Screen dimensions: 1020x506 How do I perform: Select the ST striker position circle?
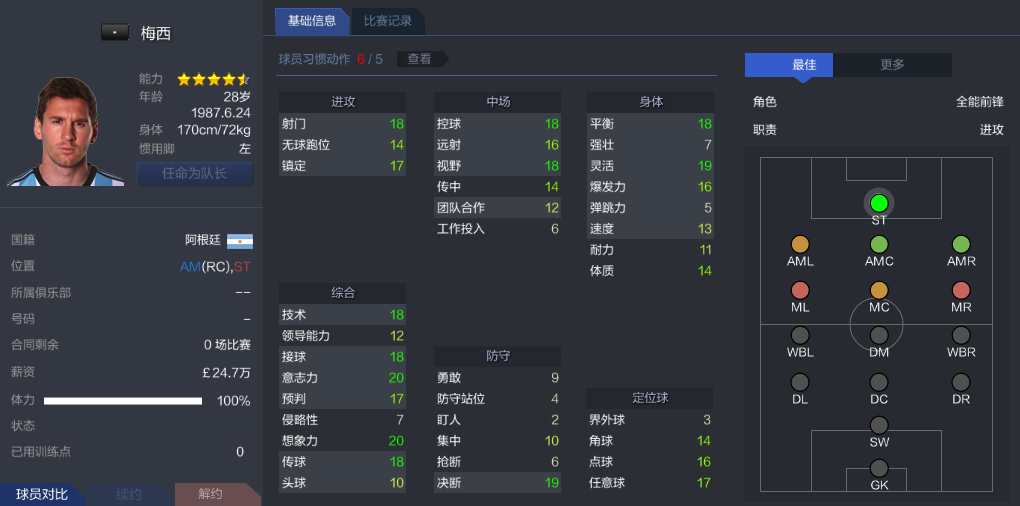[879, 203]
